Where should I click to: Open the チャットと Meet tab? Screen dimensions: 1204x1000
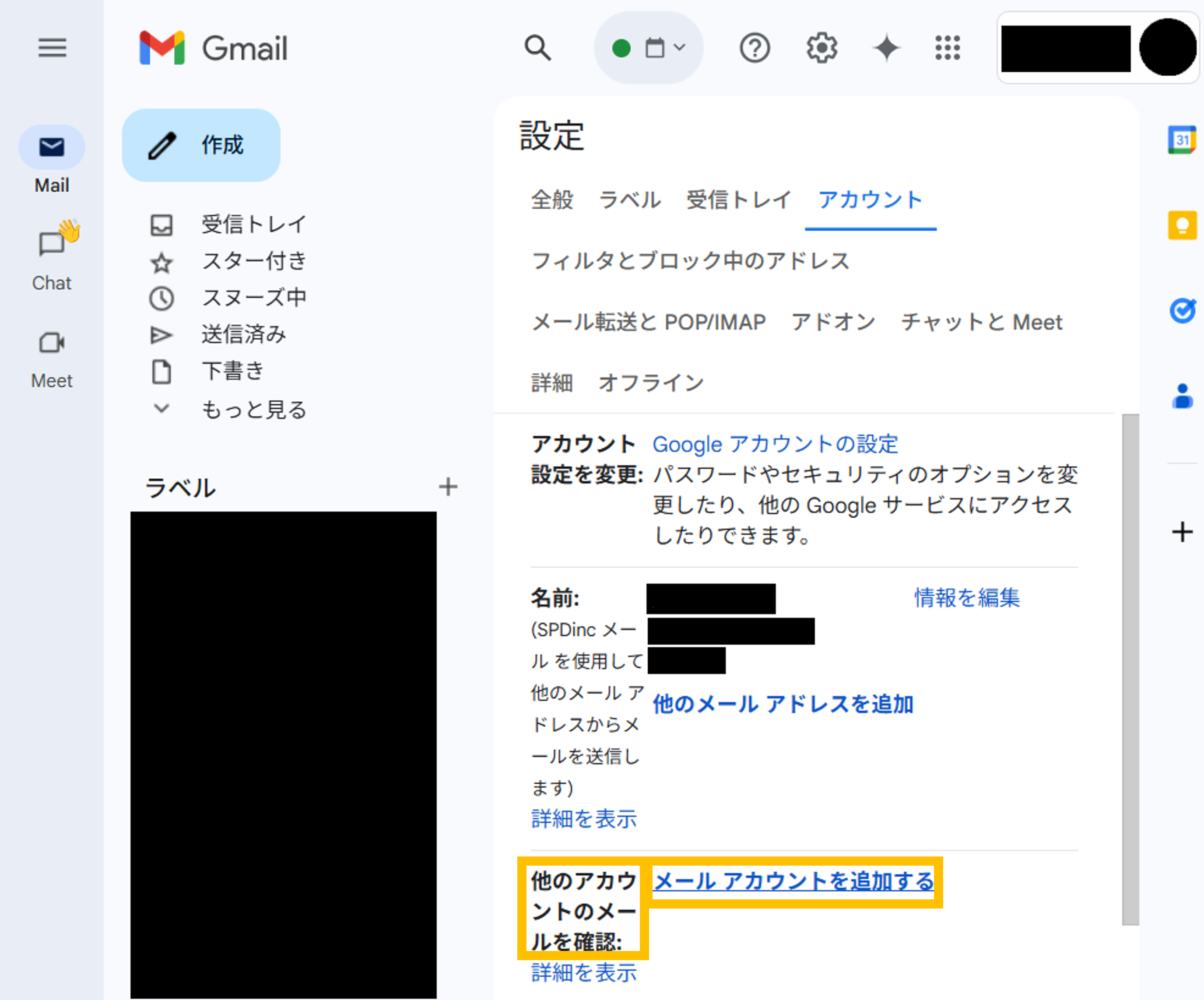pos(982,322)
